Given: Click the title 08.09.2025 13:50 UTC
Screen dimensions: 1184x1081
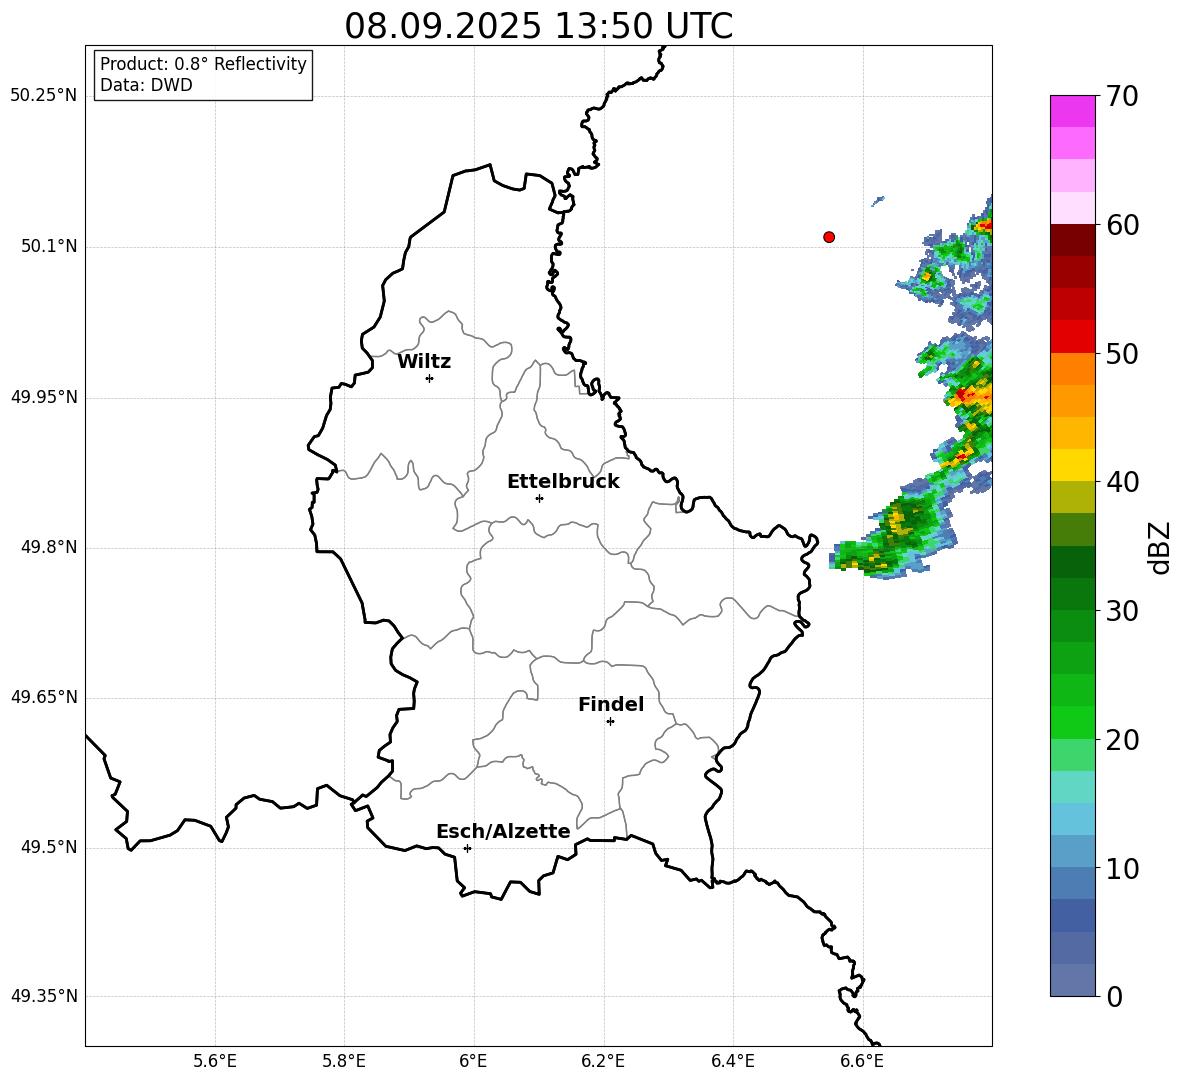Looking at the screenshot, I should click(538, 26).
